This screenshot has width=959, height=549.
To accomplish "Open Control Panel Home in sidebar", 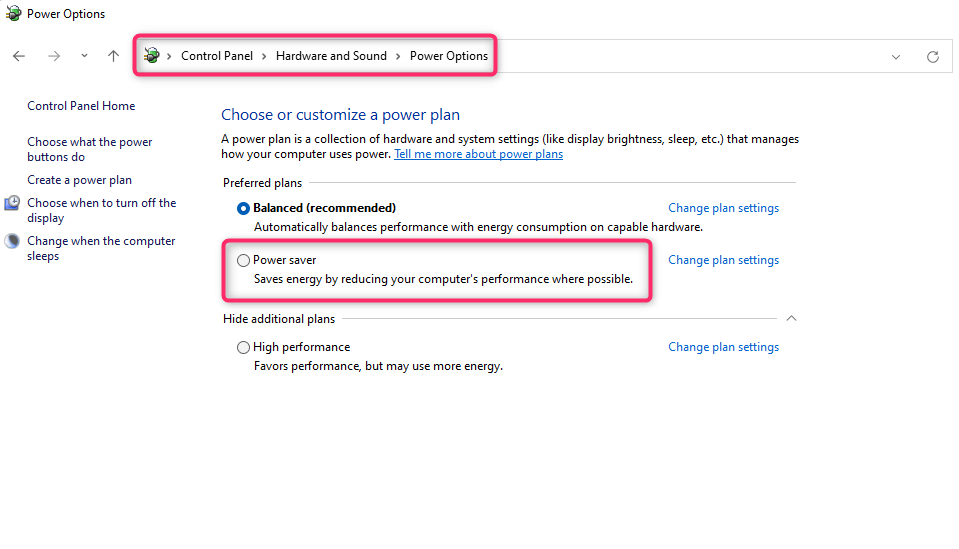I will pyautogui.click(x=81, y=106).
